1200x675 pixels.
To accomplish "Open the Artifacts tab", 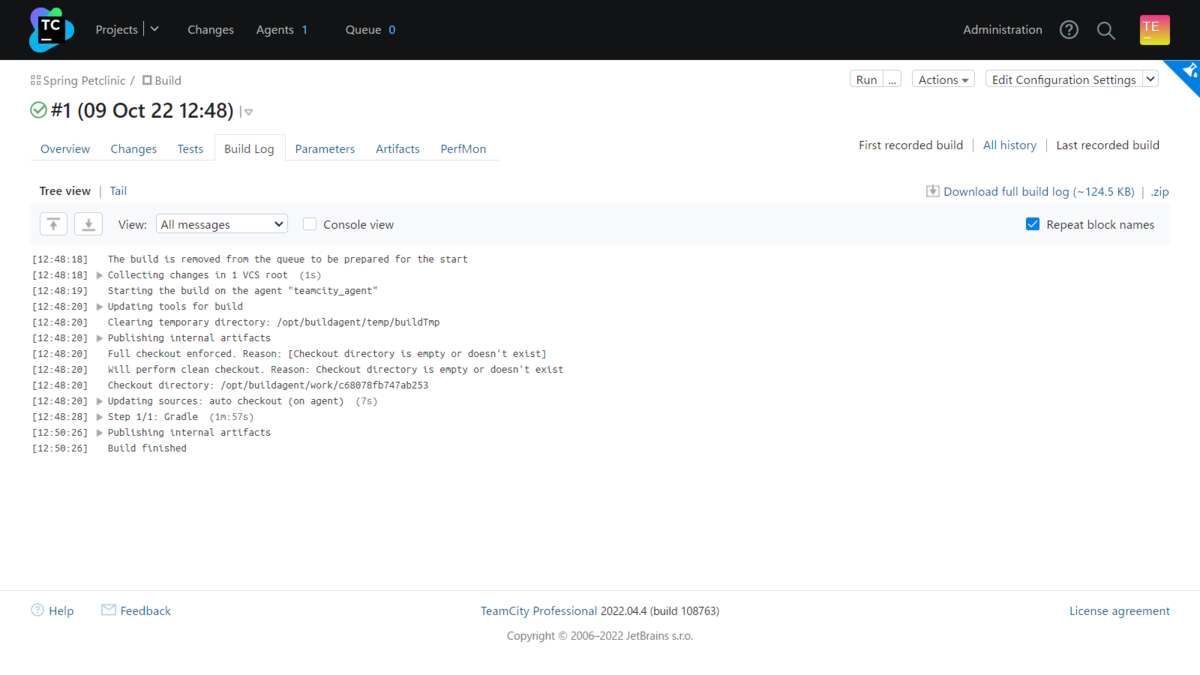I will pos(397,149).
